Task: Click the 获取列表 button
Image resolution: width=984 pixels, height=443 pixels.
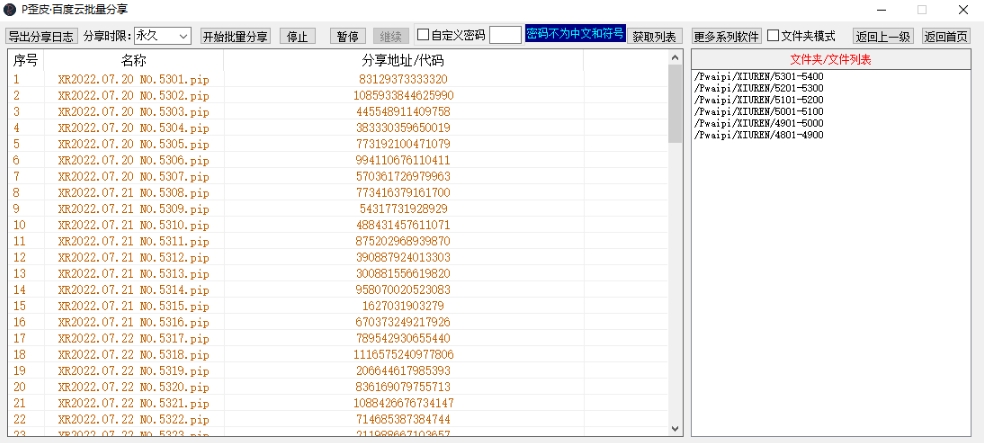Action: (x=655, y=36)
